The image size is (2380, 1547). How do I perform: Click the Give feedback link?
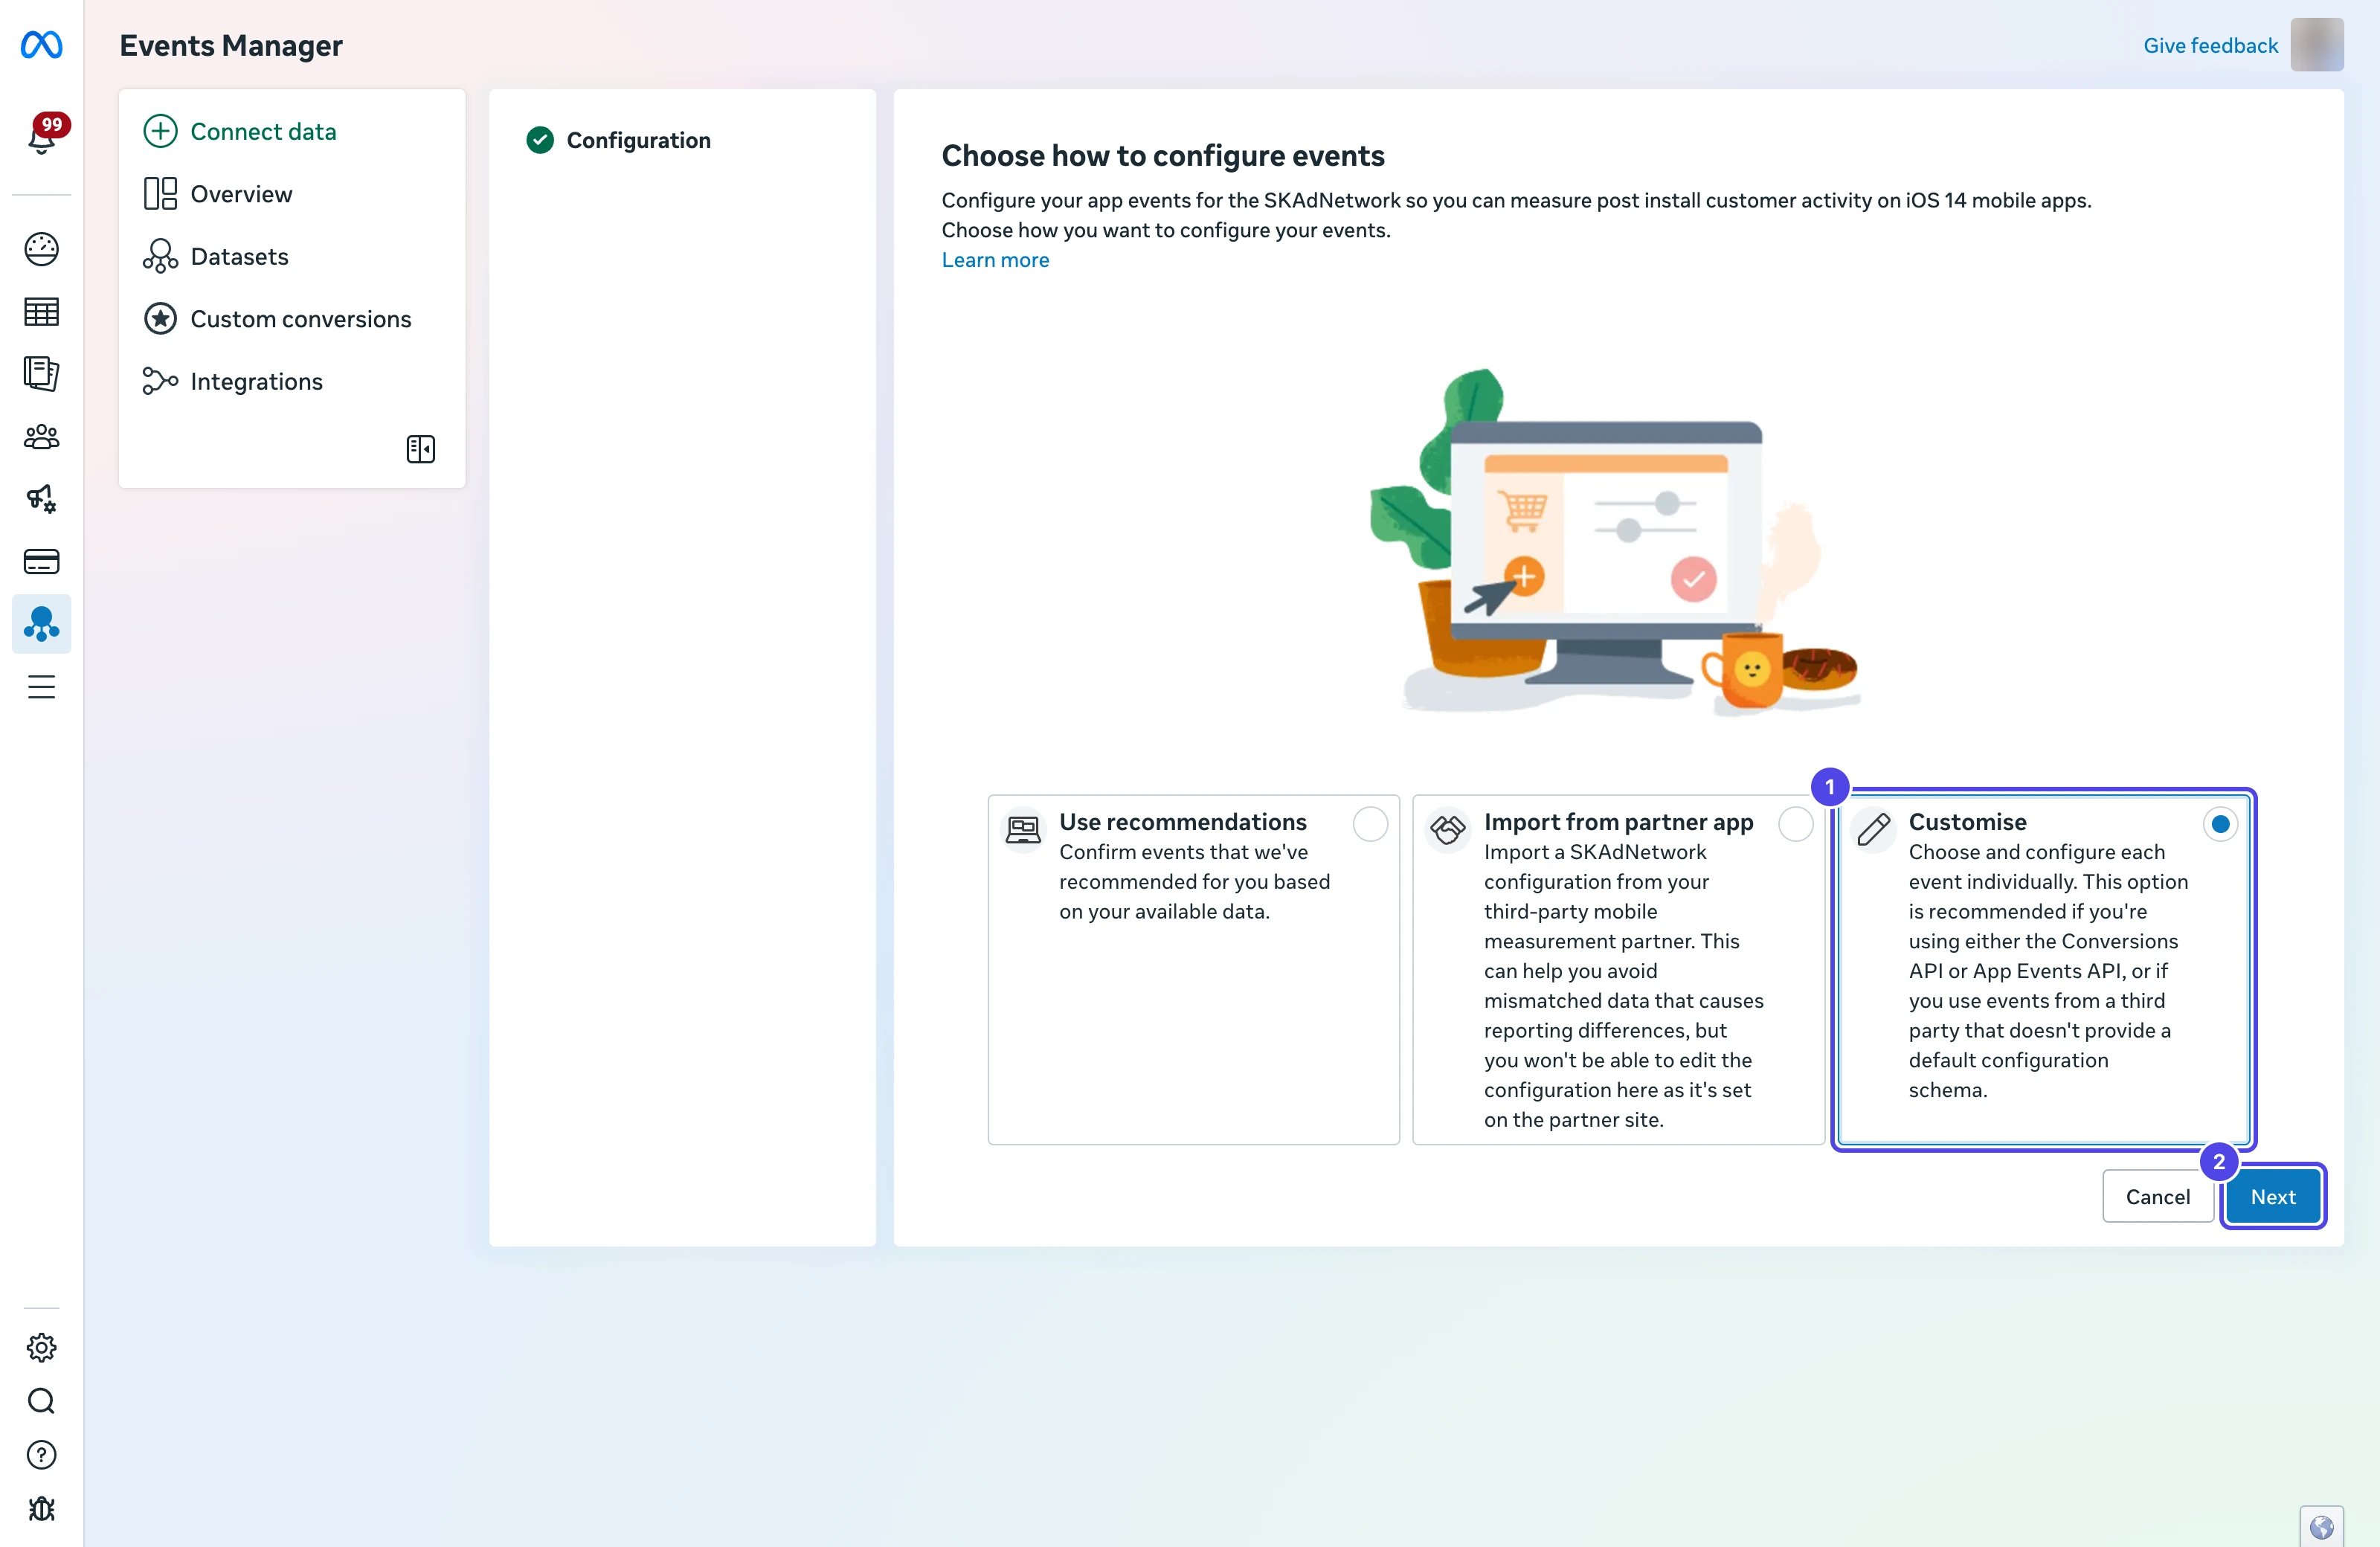2210,45
